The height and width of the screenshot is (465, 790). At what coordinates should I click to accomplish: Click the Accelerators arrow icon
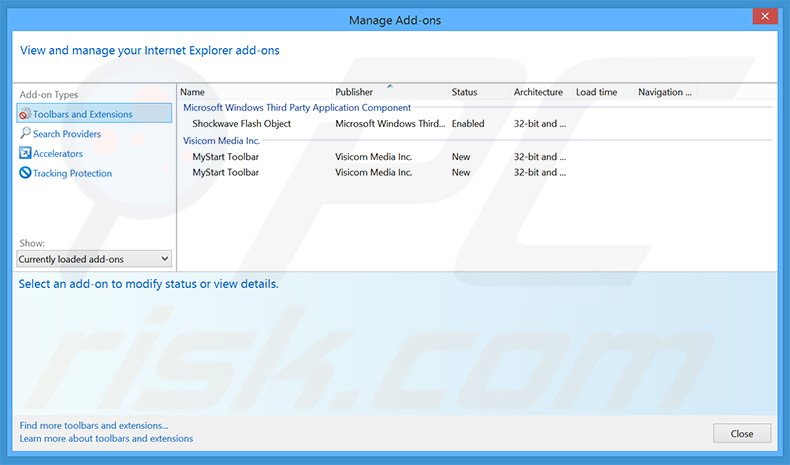click(x=25, y=153)
